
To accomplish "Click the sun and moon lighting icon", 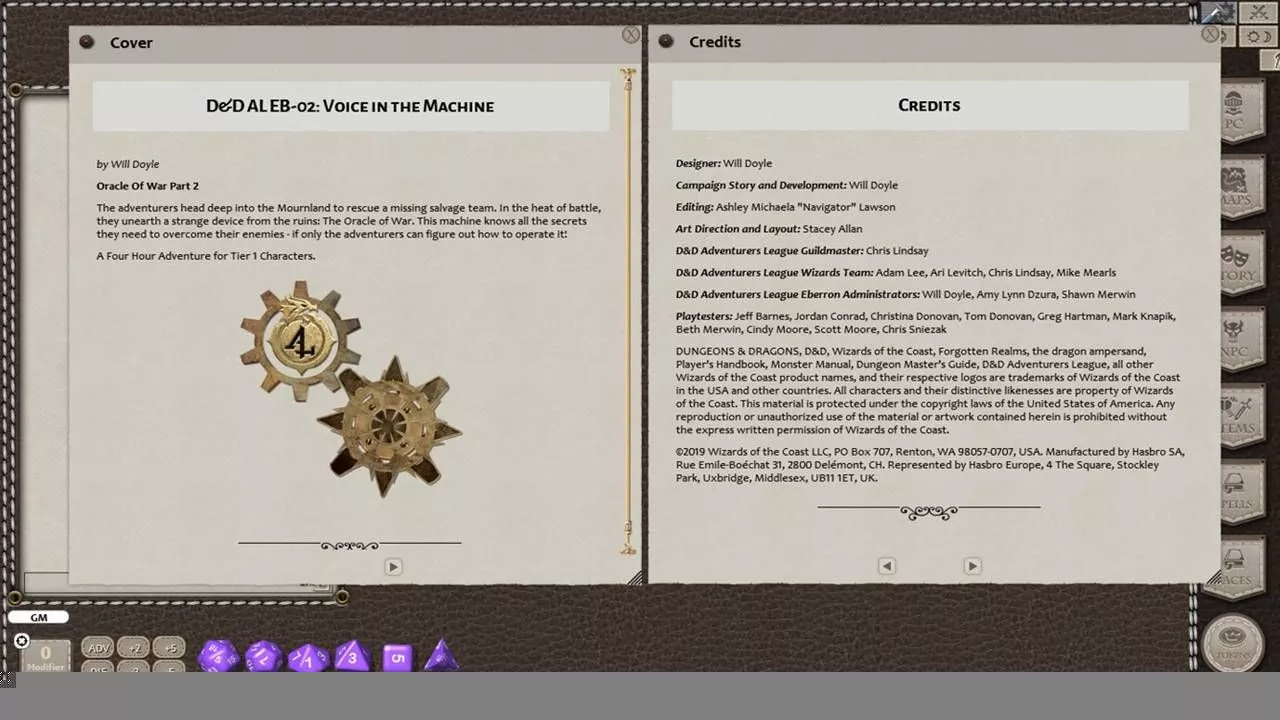I will (1259, 36).
